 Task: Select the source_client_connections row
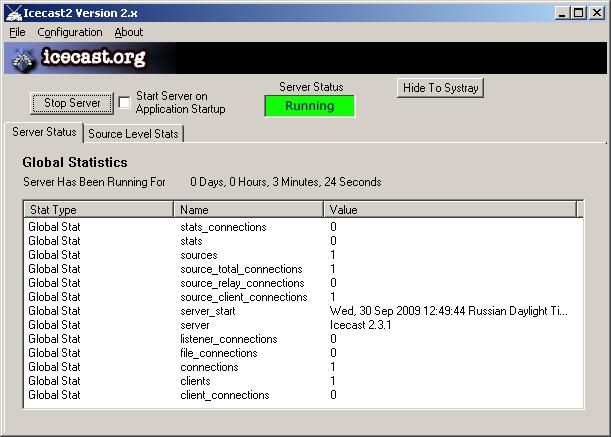click(303, 297)
